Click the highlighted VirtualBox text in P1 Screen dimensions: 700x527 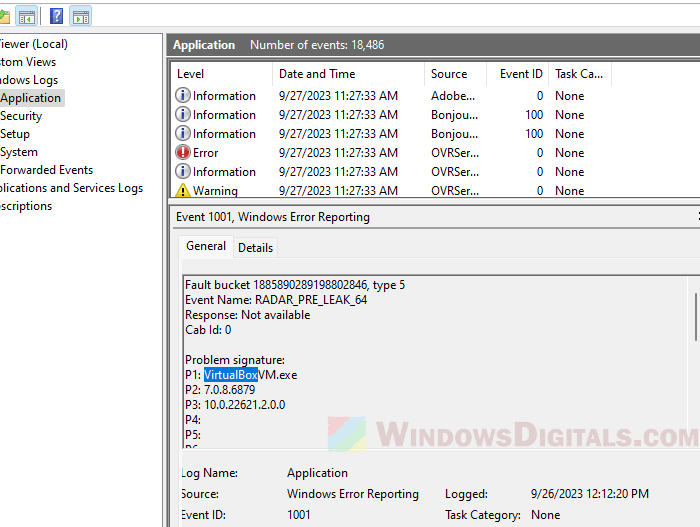point(231,375)
